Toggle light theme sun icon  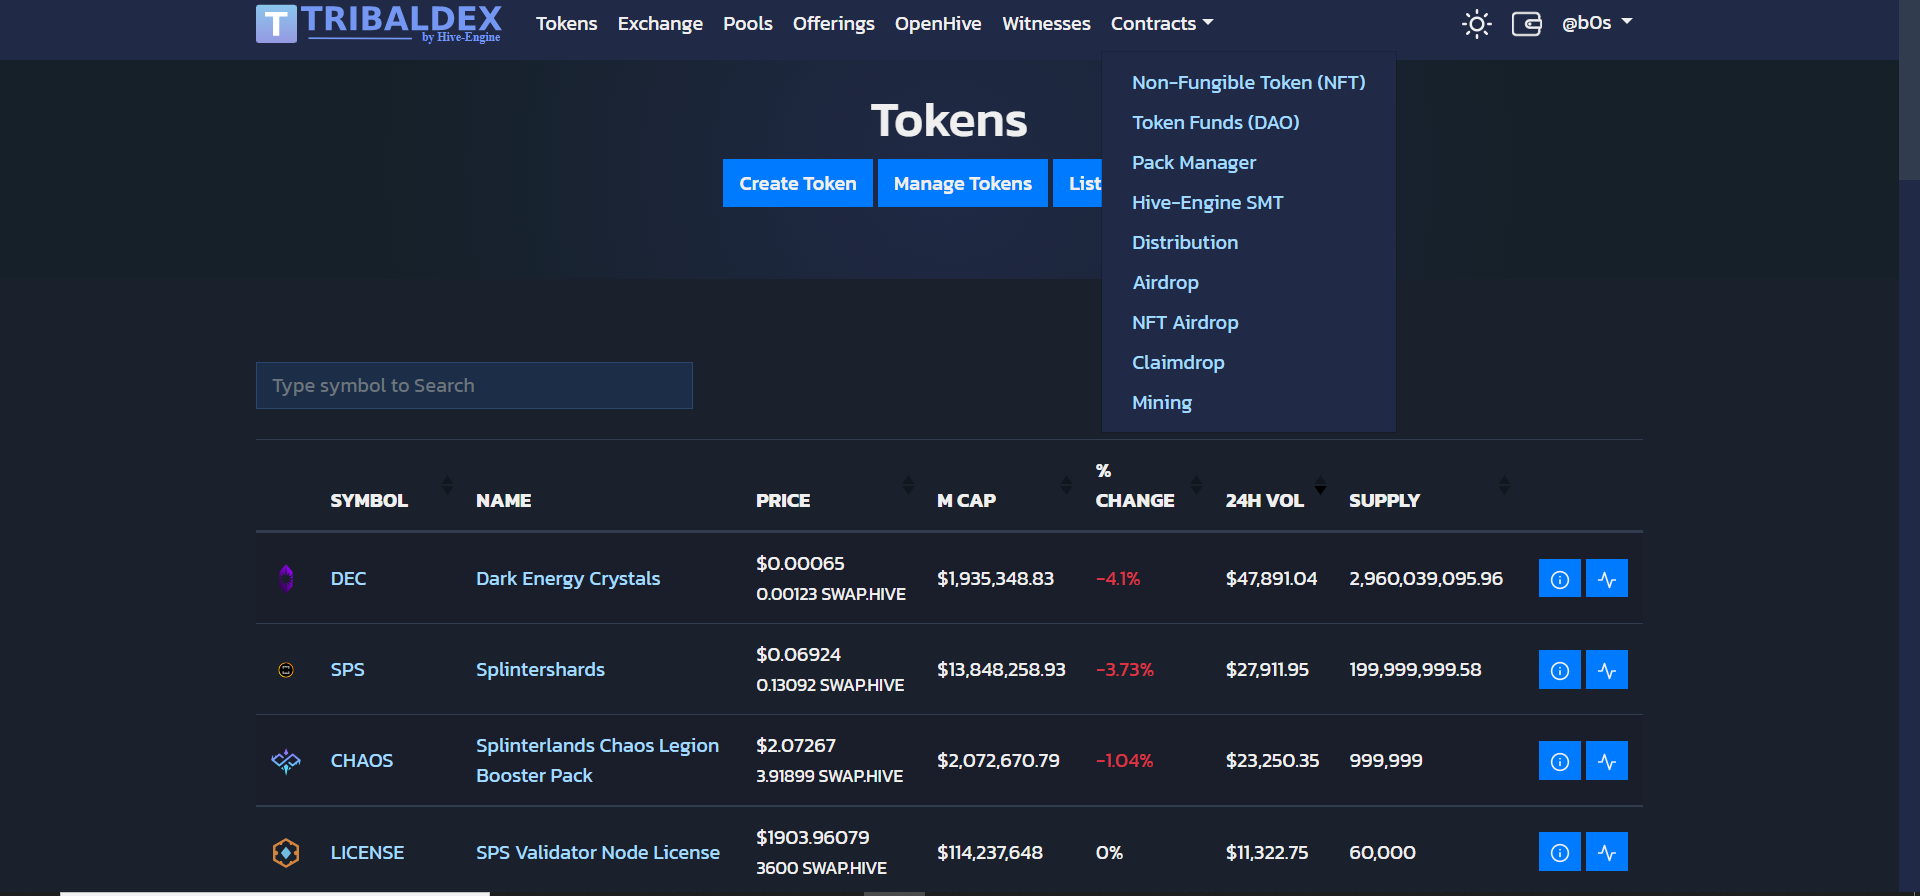coord(1476,24)
